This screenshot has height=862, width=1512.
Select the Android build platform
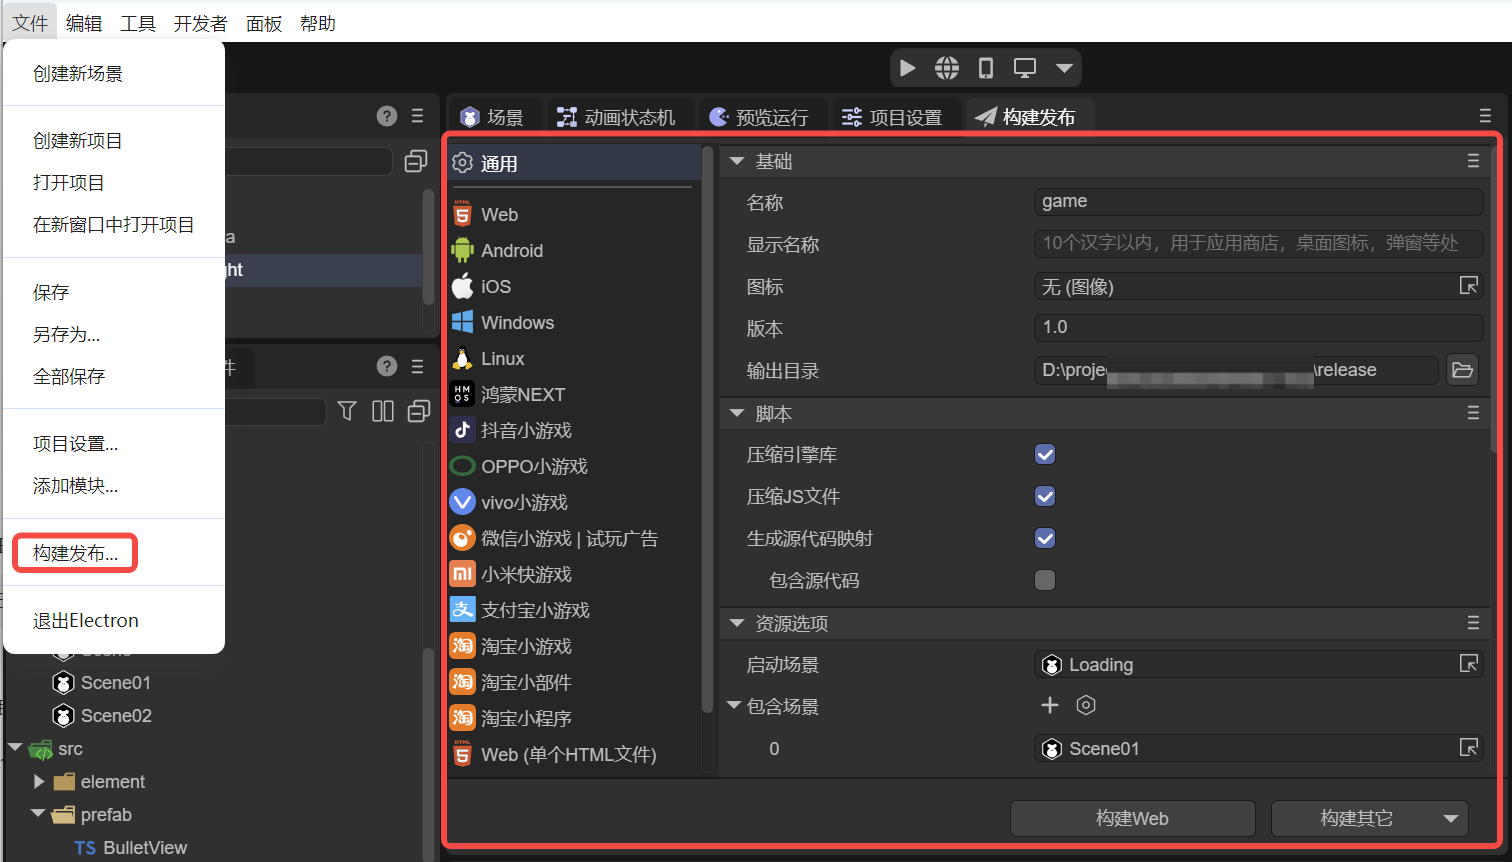point(511,251)
